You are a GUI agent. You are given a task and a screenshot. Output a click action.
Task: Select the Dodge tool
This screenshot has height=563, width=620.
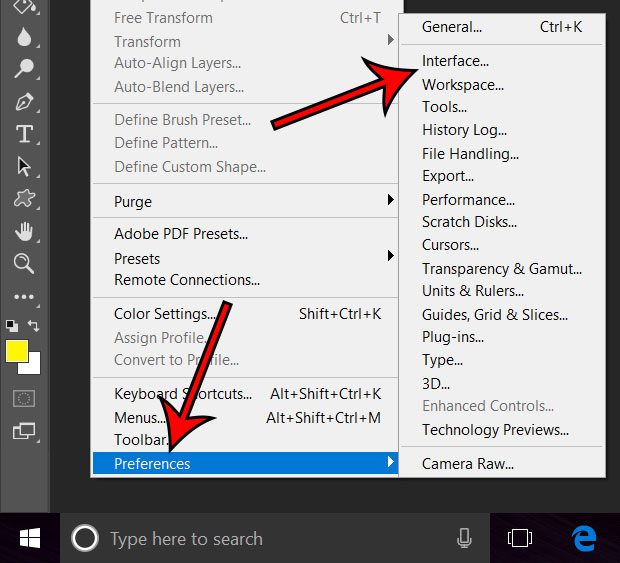(24, 69)
